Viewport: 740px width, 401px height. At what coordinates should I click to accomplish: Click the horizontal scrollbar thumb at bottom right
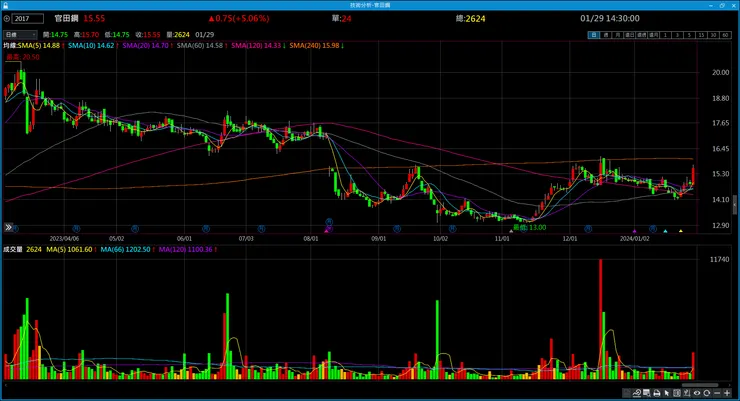pyautogui.click(x=699, y=385)
